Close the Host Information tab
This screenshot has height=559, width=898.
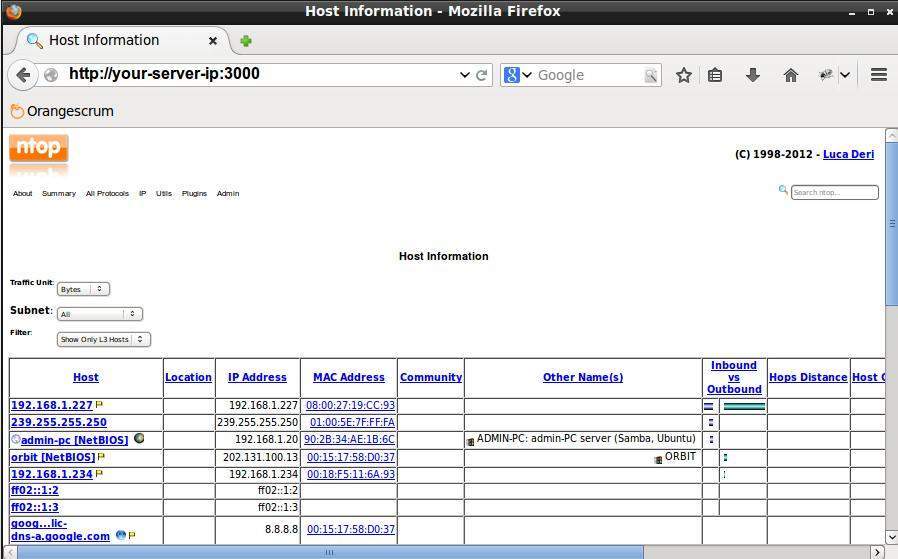click(212, 41)
